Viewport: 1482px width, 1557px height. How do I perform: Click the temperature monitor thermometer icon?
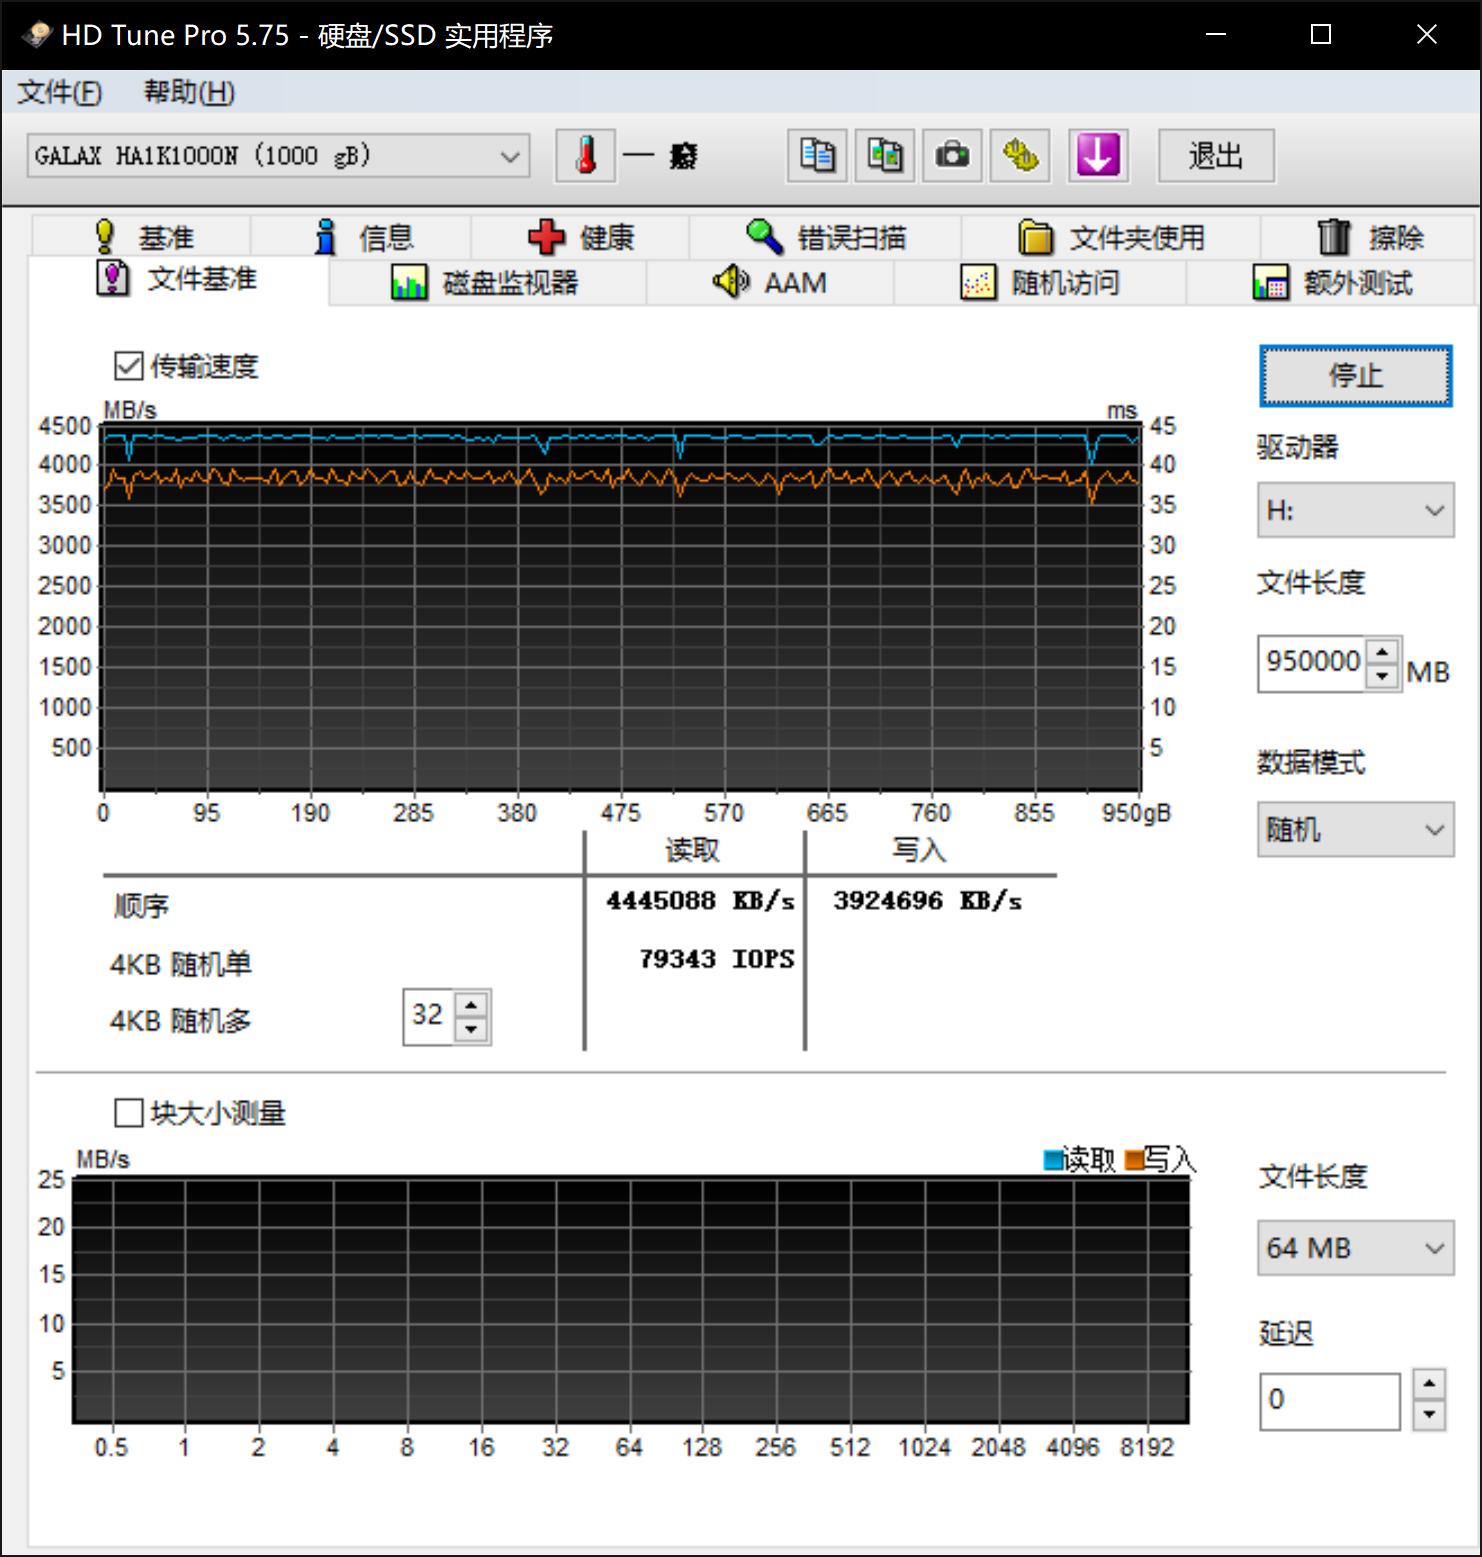(584, 156)
